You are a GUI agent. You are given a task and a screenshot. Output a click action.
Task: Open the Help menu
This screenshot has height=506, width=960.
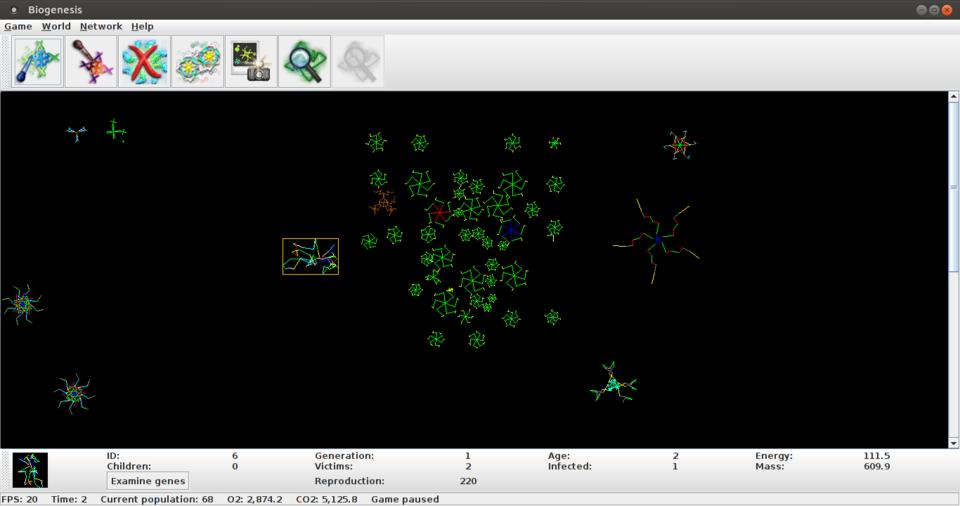point(142,26)
